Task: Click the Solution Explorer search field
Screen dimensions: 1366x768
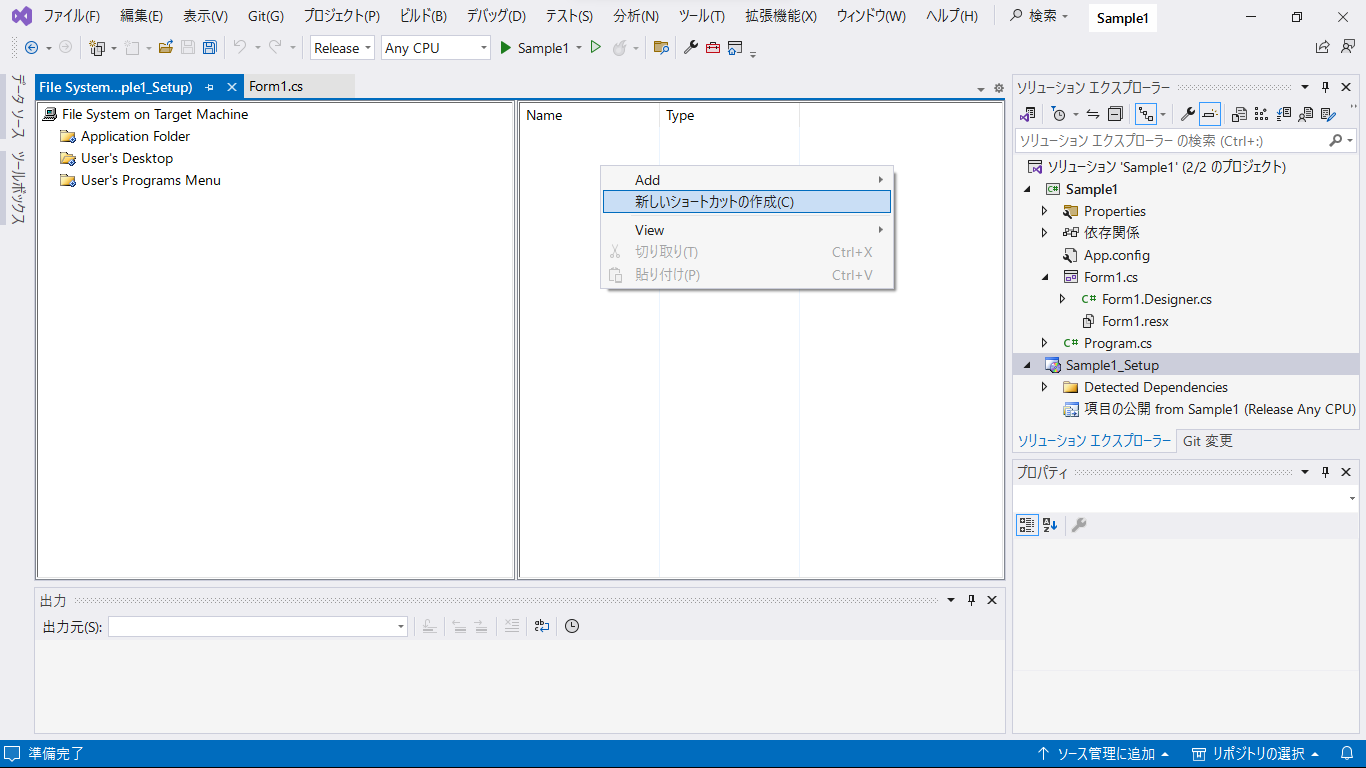Action: (1170, 141)
